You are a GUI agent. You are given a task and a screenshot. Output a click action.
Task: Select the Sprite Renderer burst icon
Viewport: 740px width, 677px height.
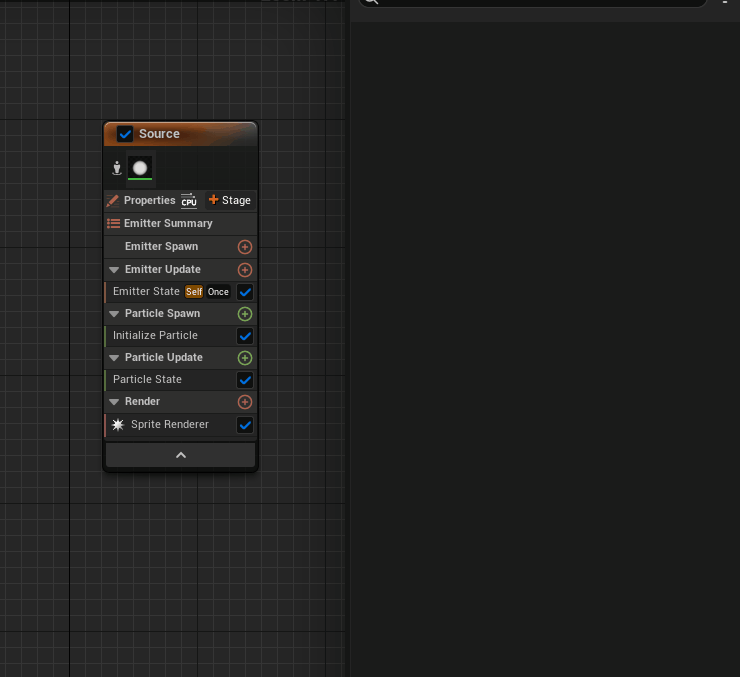118,425
